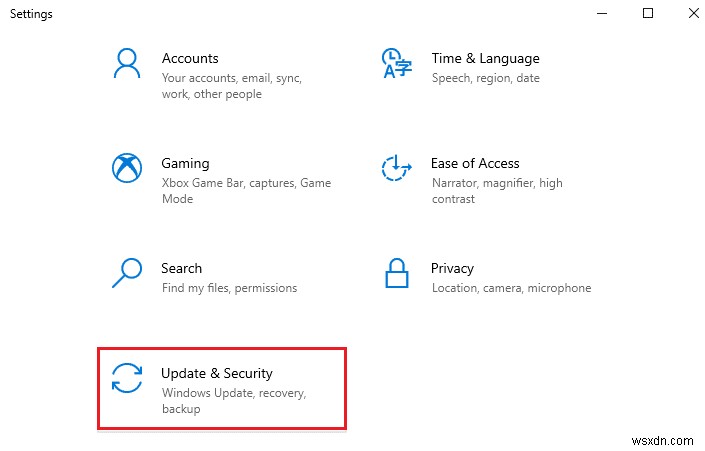Open the Update & Security title

(x=216, y=373)
